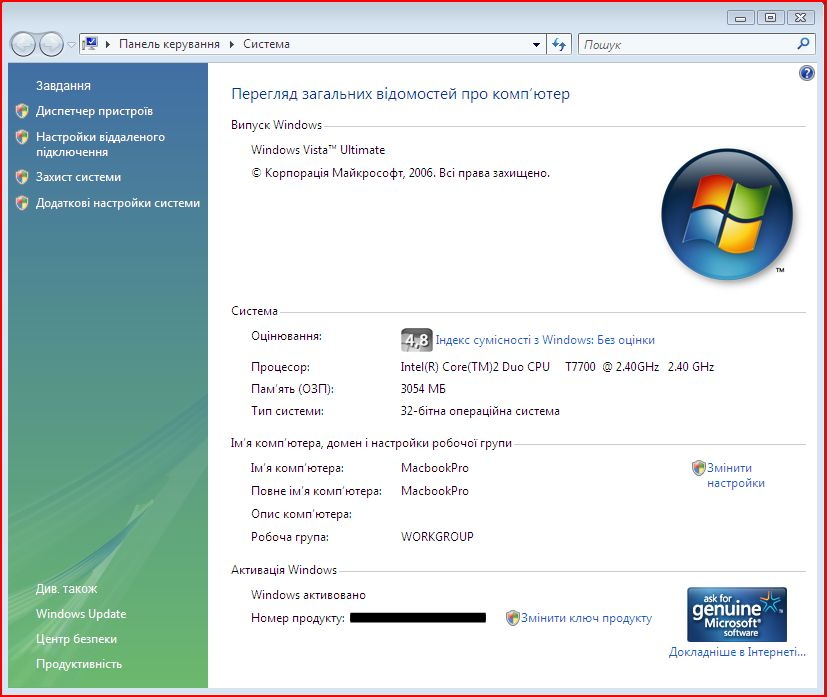827x697 pixels.
Task: Click shield icon beside Диспетчер пристроїв
Action: click(22, 111)
